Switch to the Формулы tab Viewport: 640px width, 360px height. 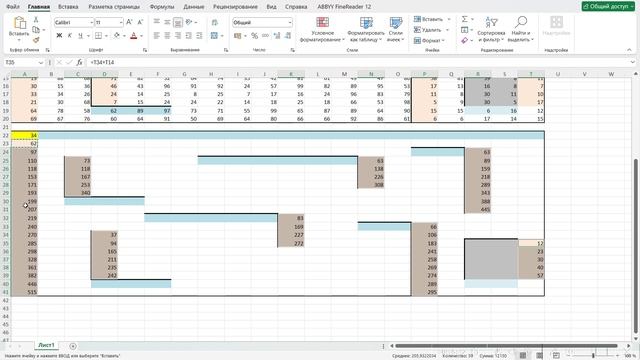pos(162,7)
